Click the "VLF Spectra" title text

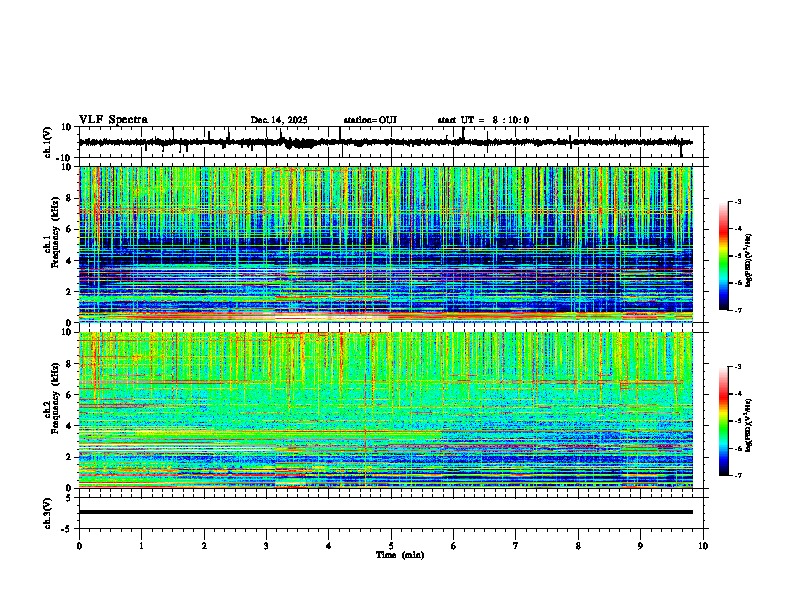[x=113, y=120]
